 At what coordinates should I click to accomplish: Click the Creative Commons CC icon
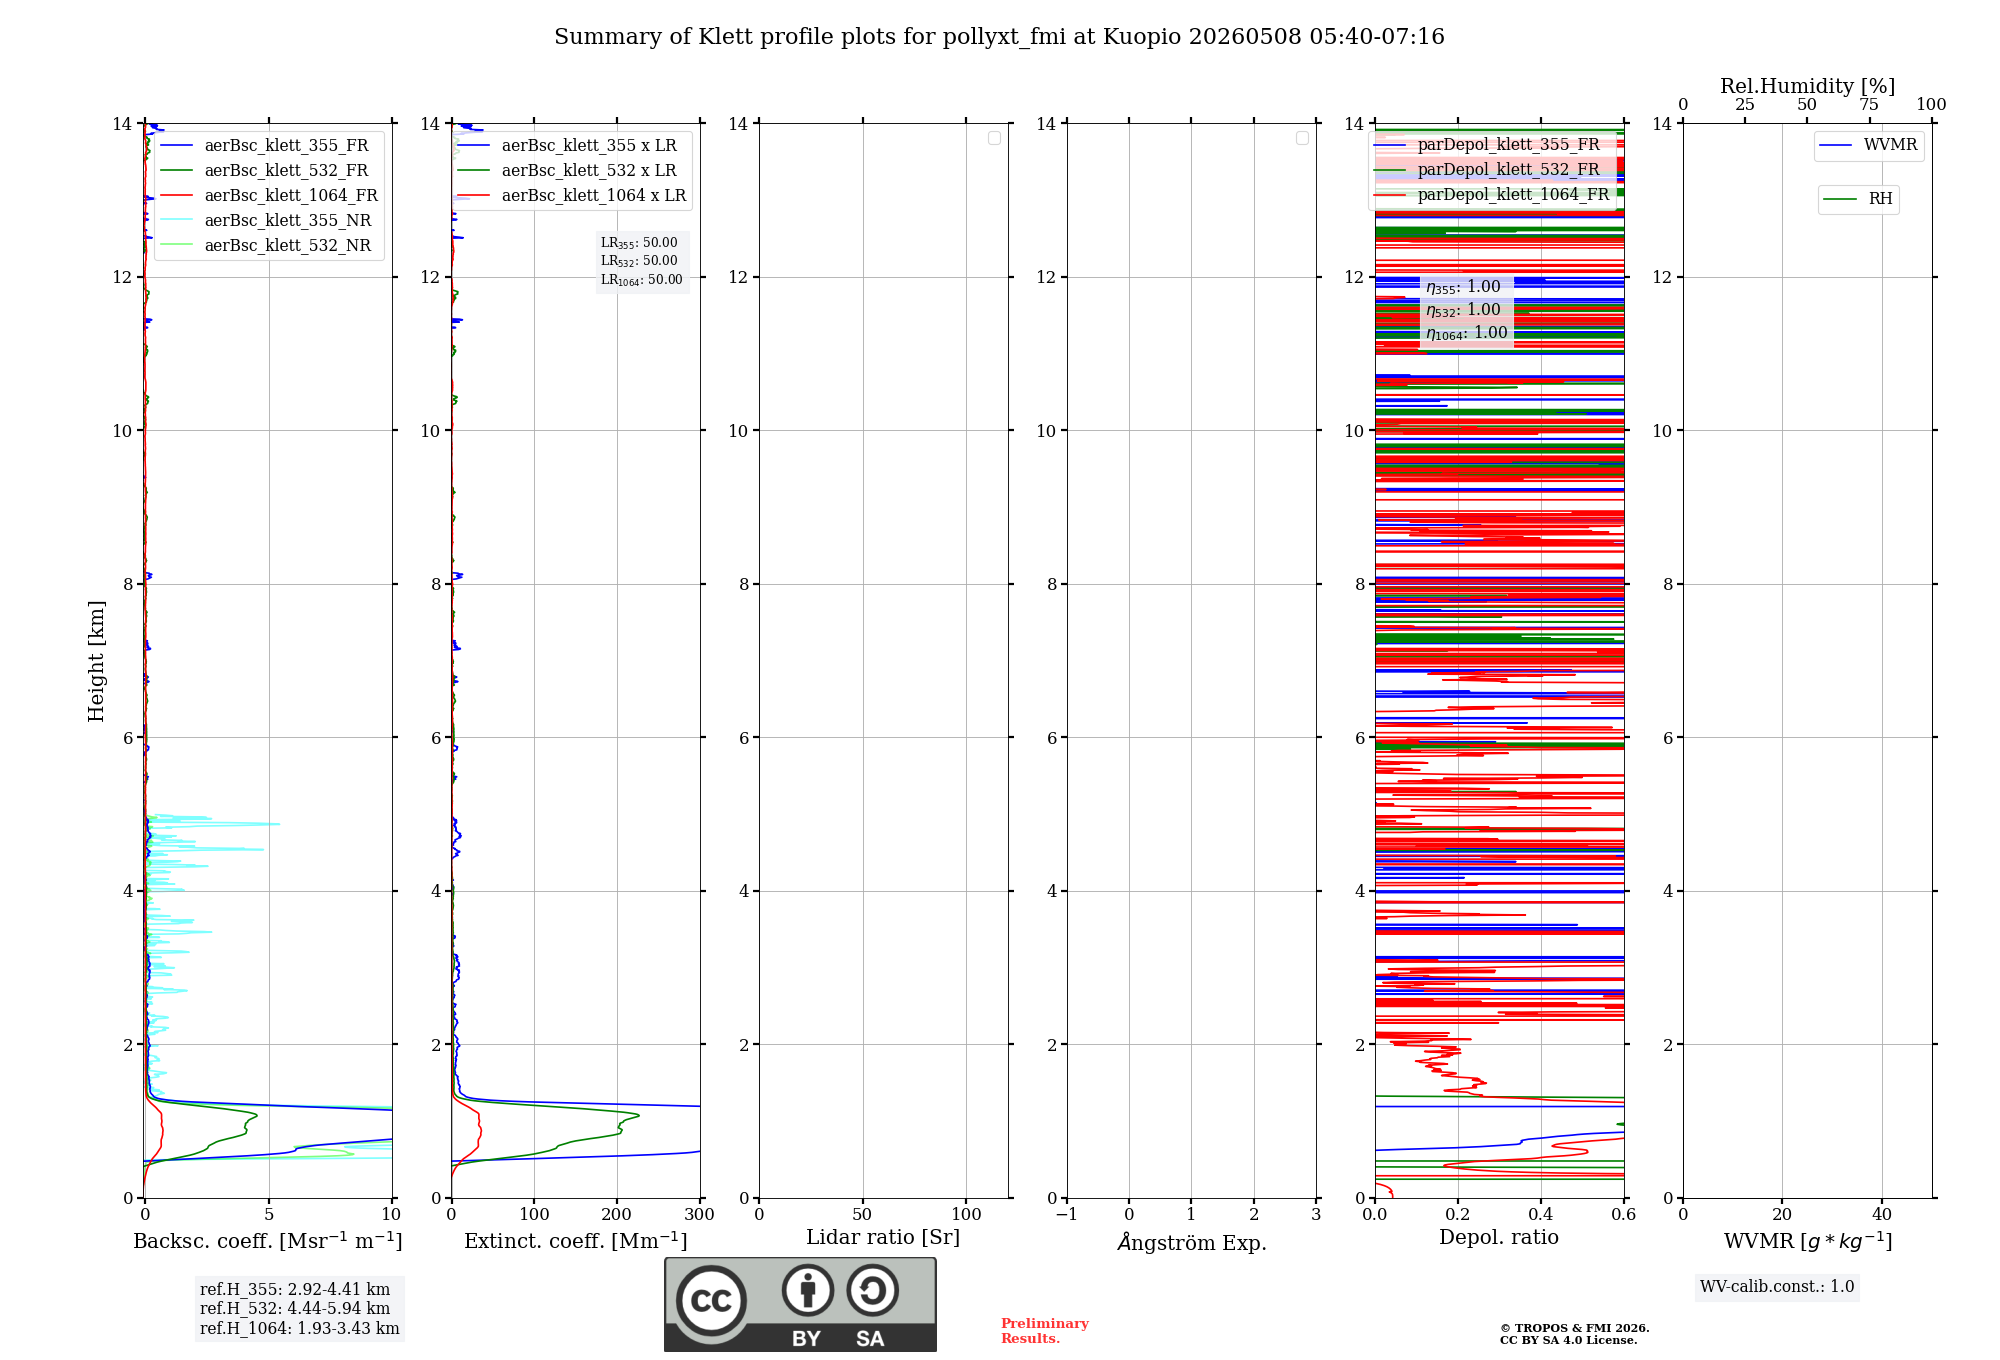coord(711,1300)
